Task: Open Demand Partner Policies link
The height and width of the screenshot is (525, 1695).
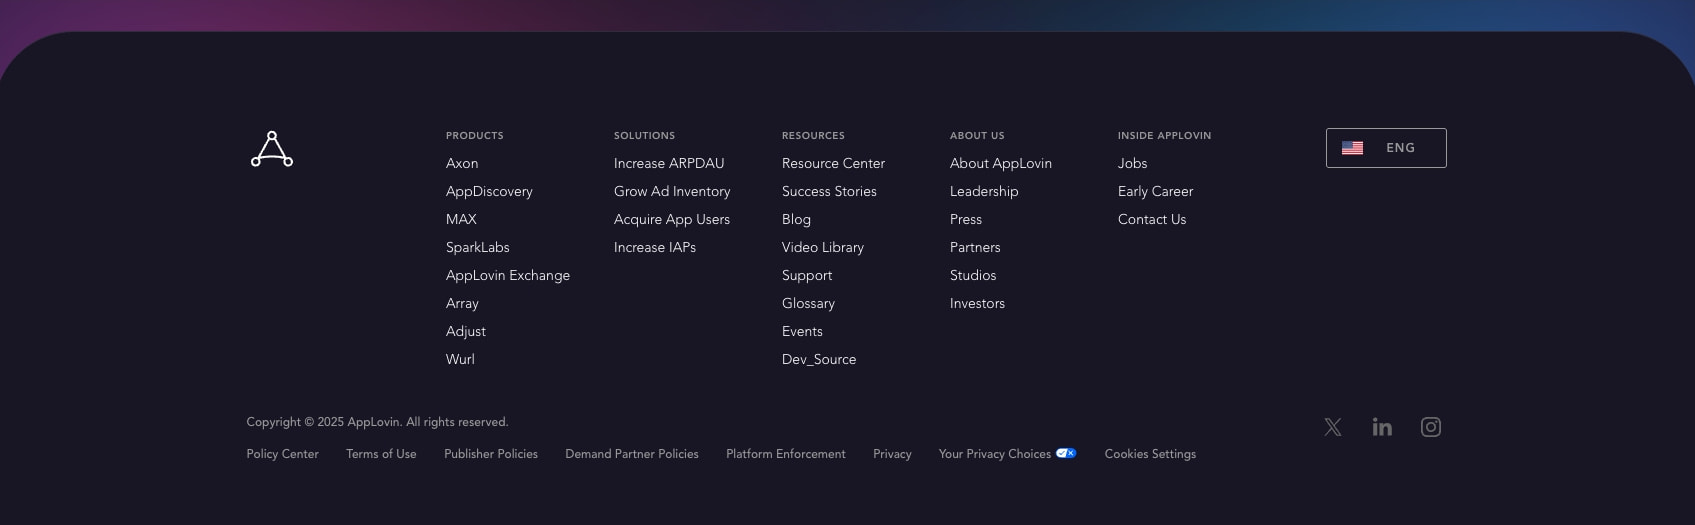Action: point(632,454)
